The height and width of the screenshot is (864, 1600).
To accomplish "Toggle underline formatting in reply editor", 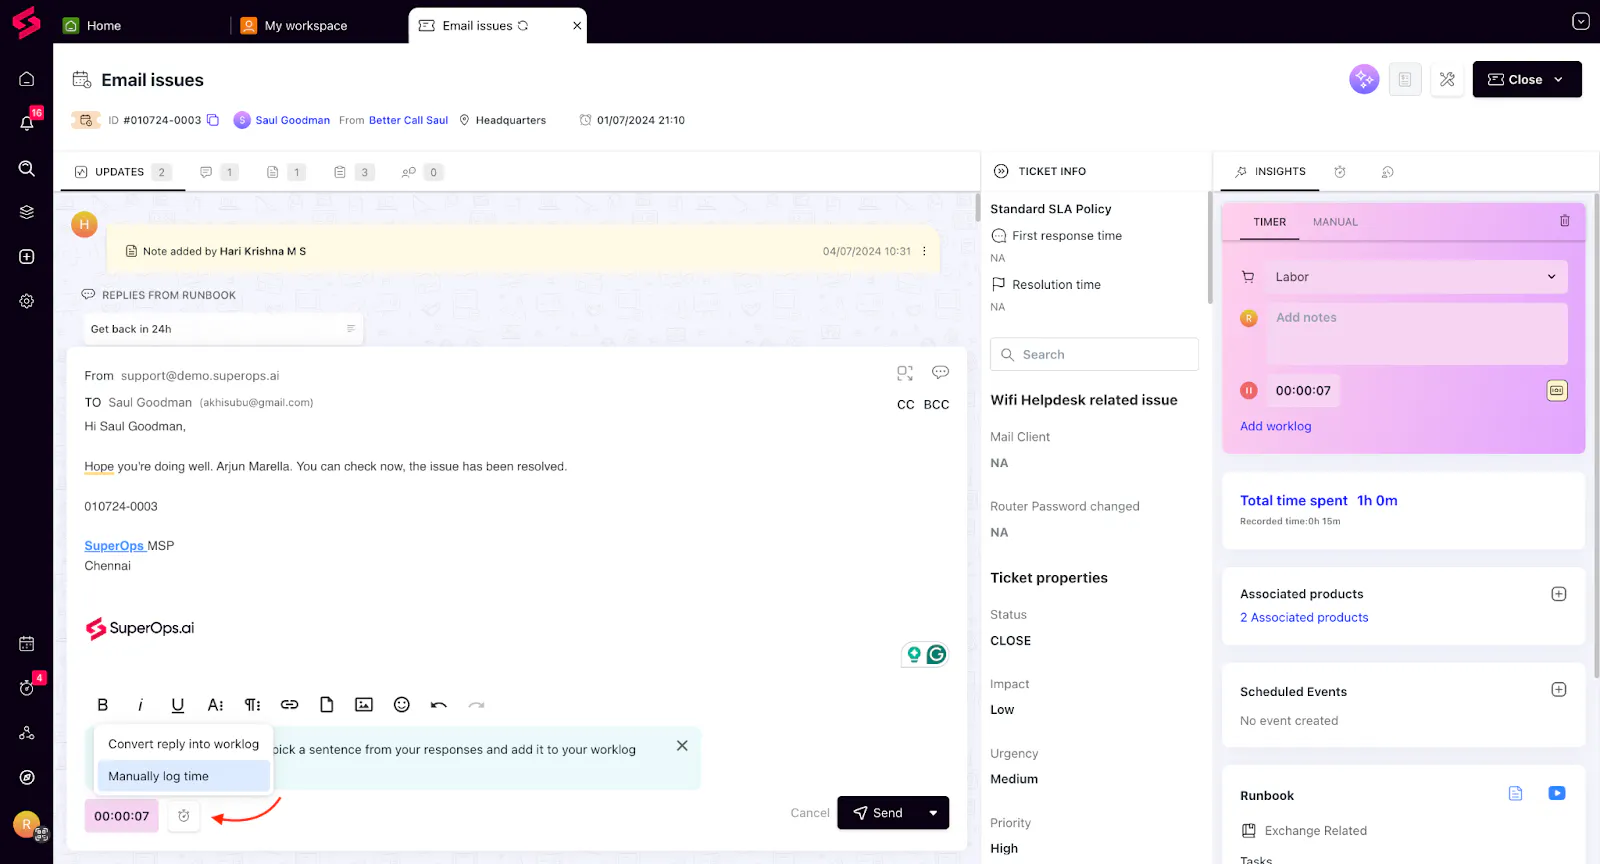I will pyautogui.click(x=178, y=705).
